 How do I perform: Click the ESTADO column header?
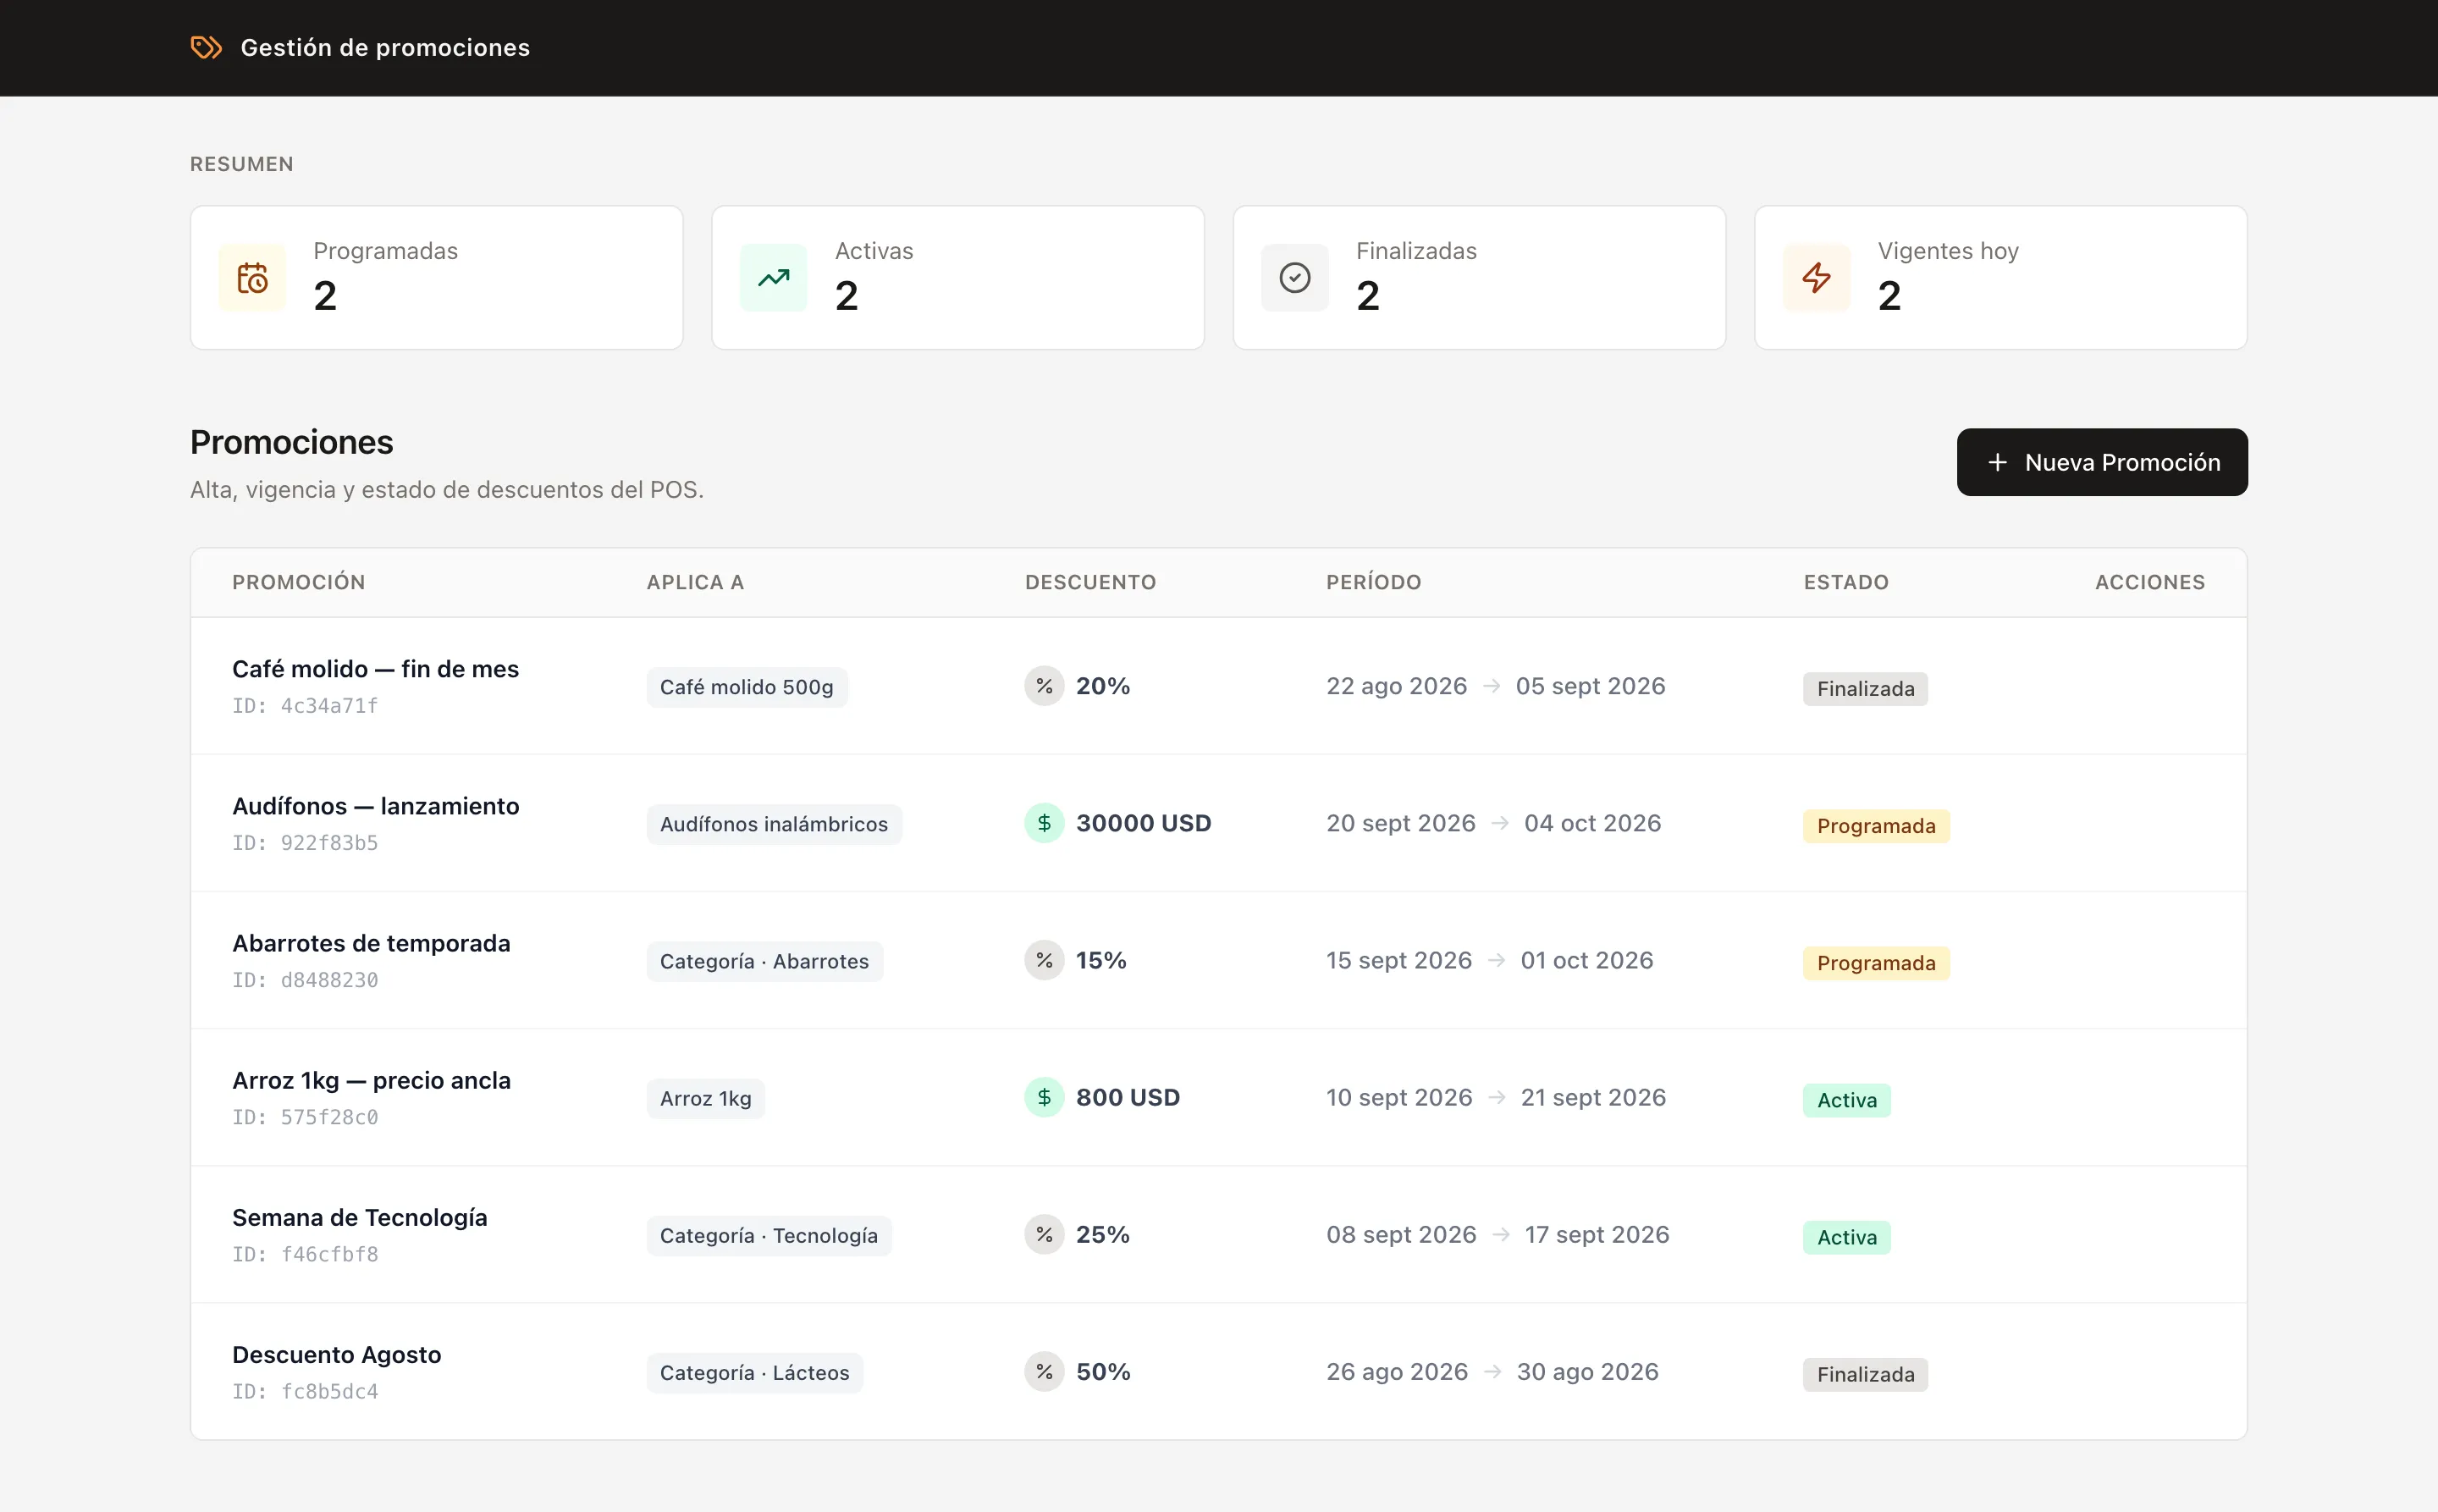coord(1846,582)
